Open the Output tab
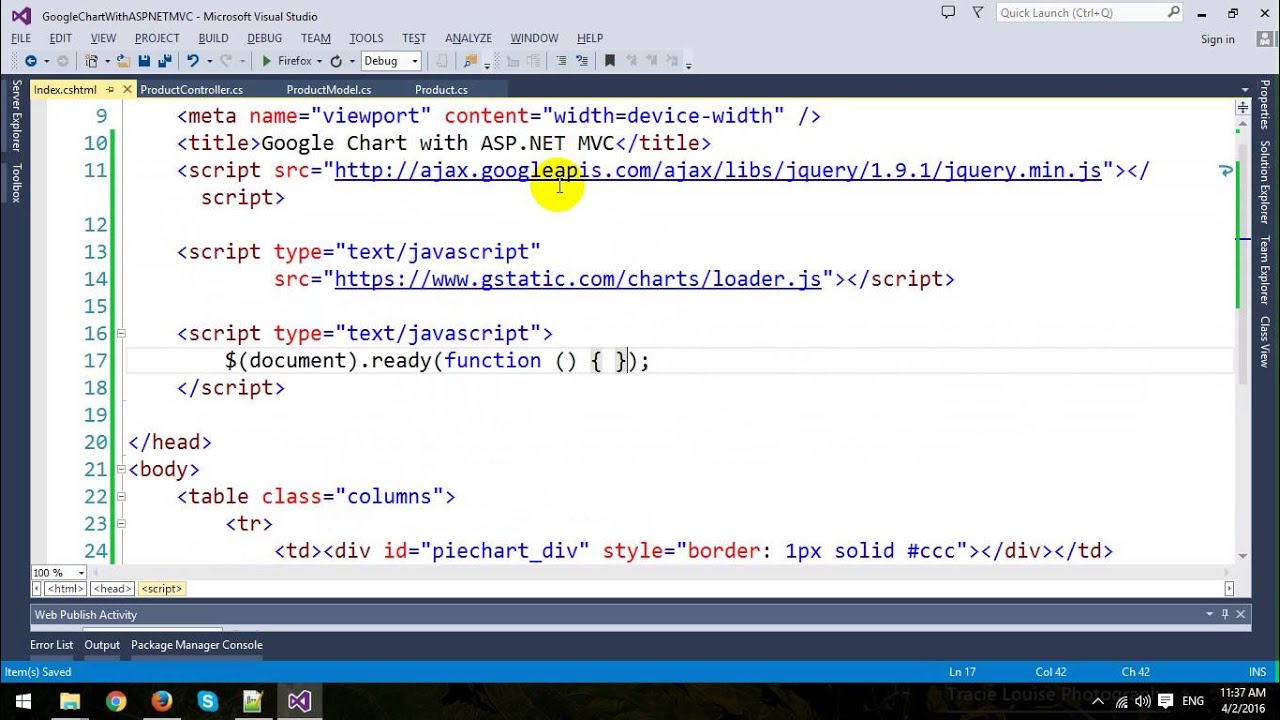 tap(102, 645)
